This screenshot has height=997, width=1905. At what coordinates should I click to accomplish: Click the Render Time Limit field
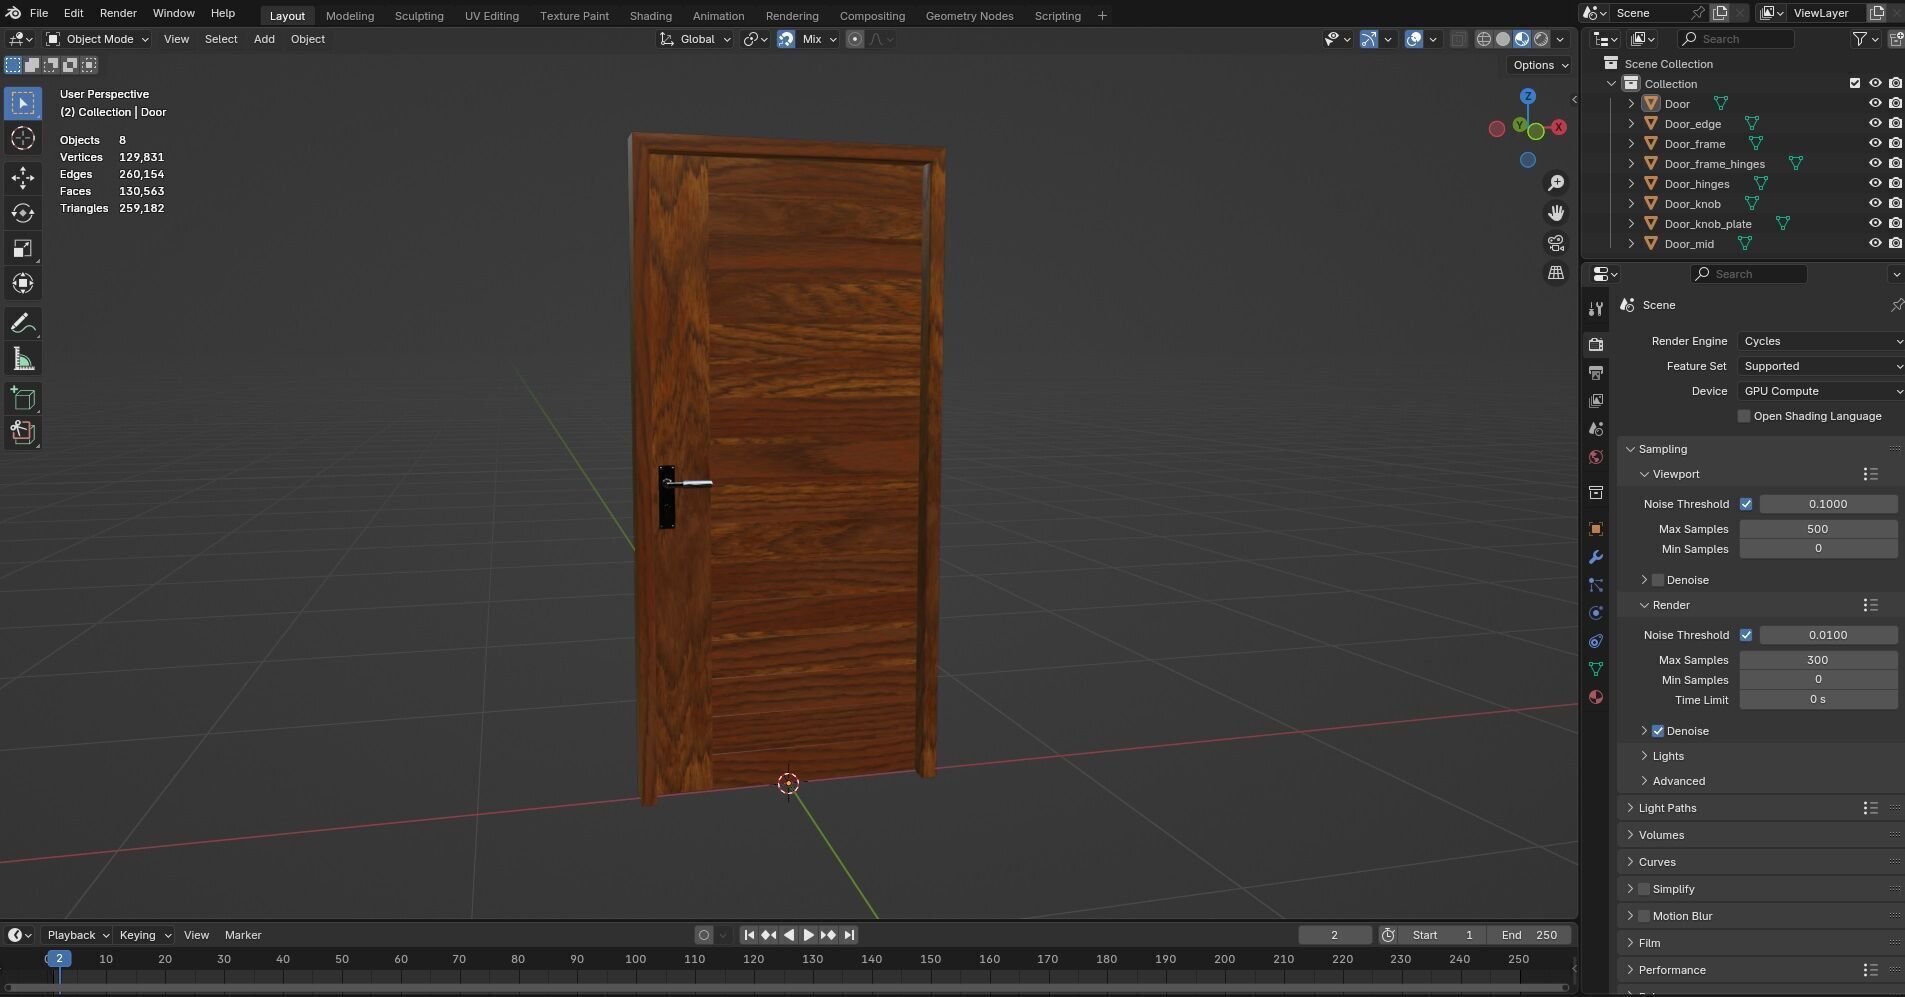pos(1818,700)
